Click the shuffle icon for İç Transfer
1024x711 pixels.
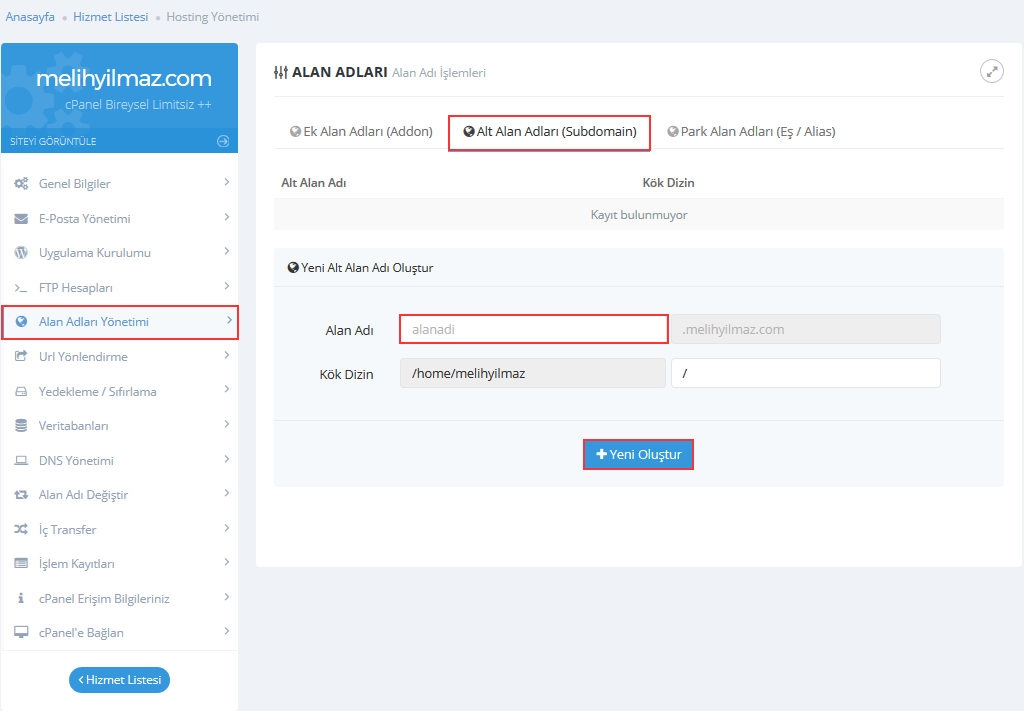pos(21,529)
